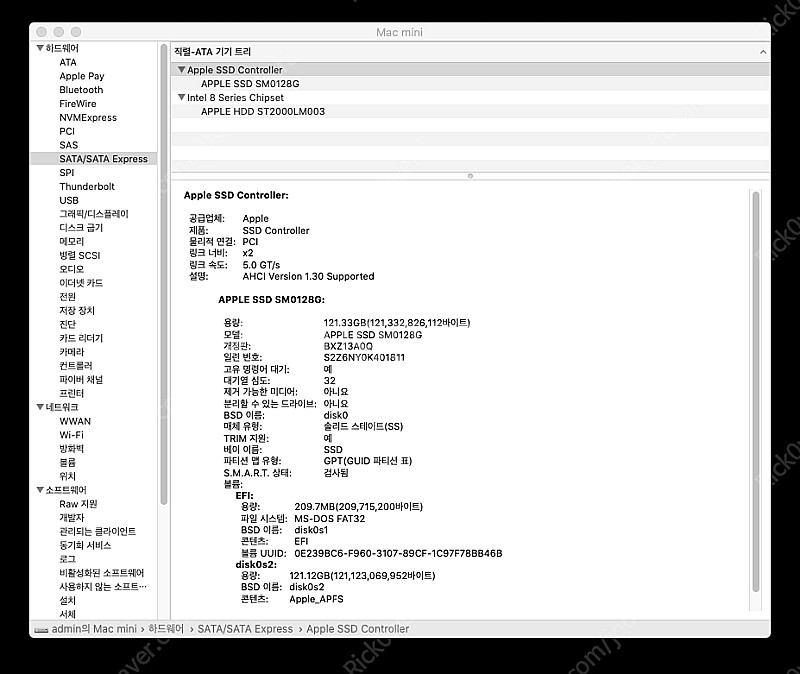The height and width of the screenshot is (674, 800).
Task: Select 방화벽 under network section
Action: coord(71,448)
